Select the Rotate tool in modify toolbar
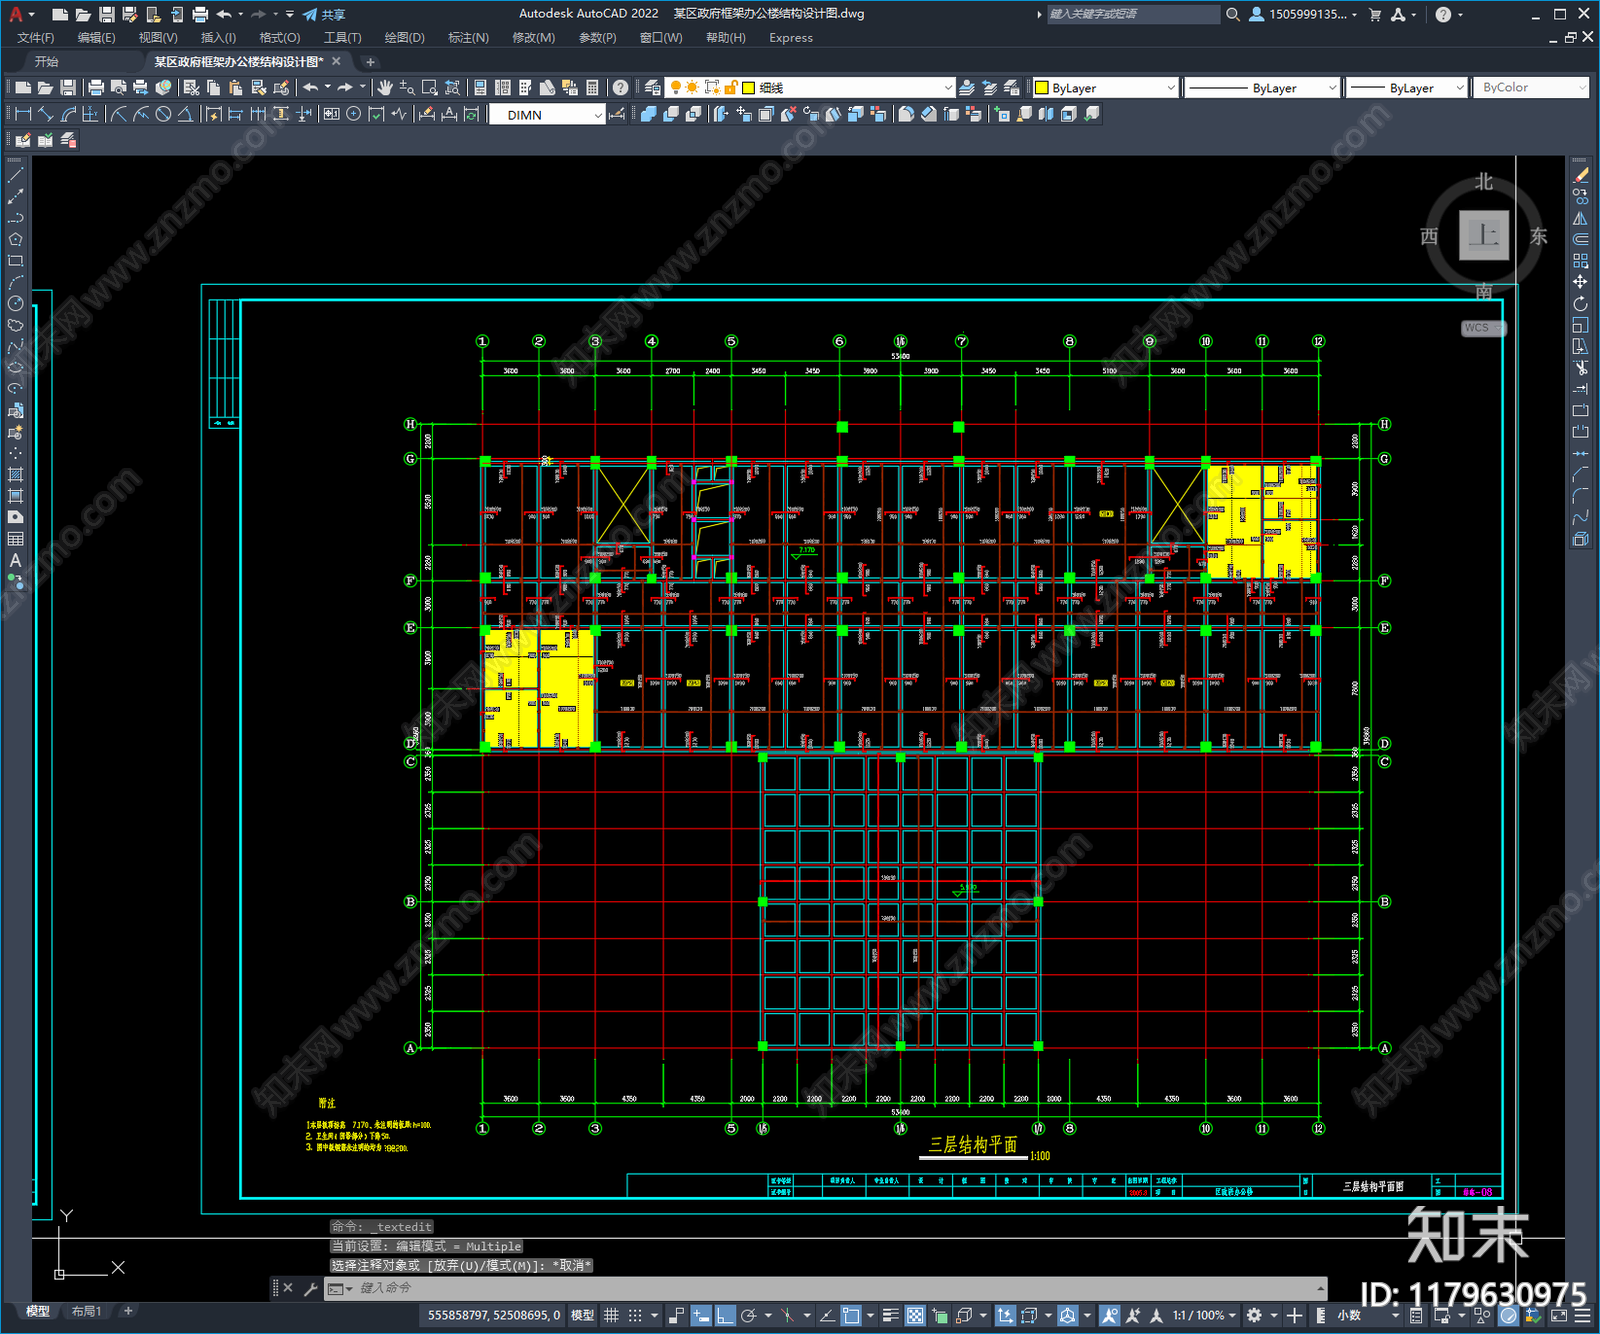The height and width of the screenshot is (1334, 1600). (x=1580, y=304)
